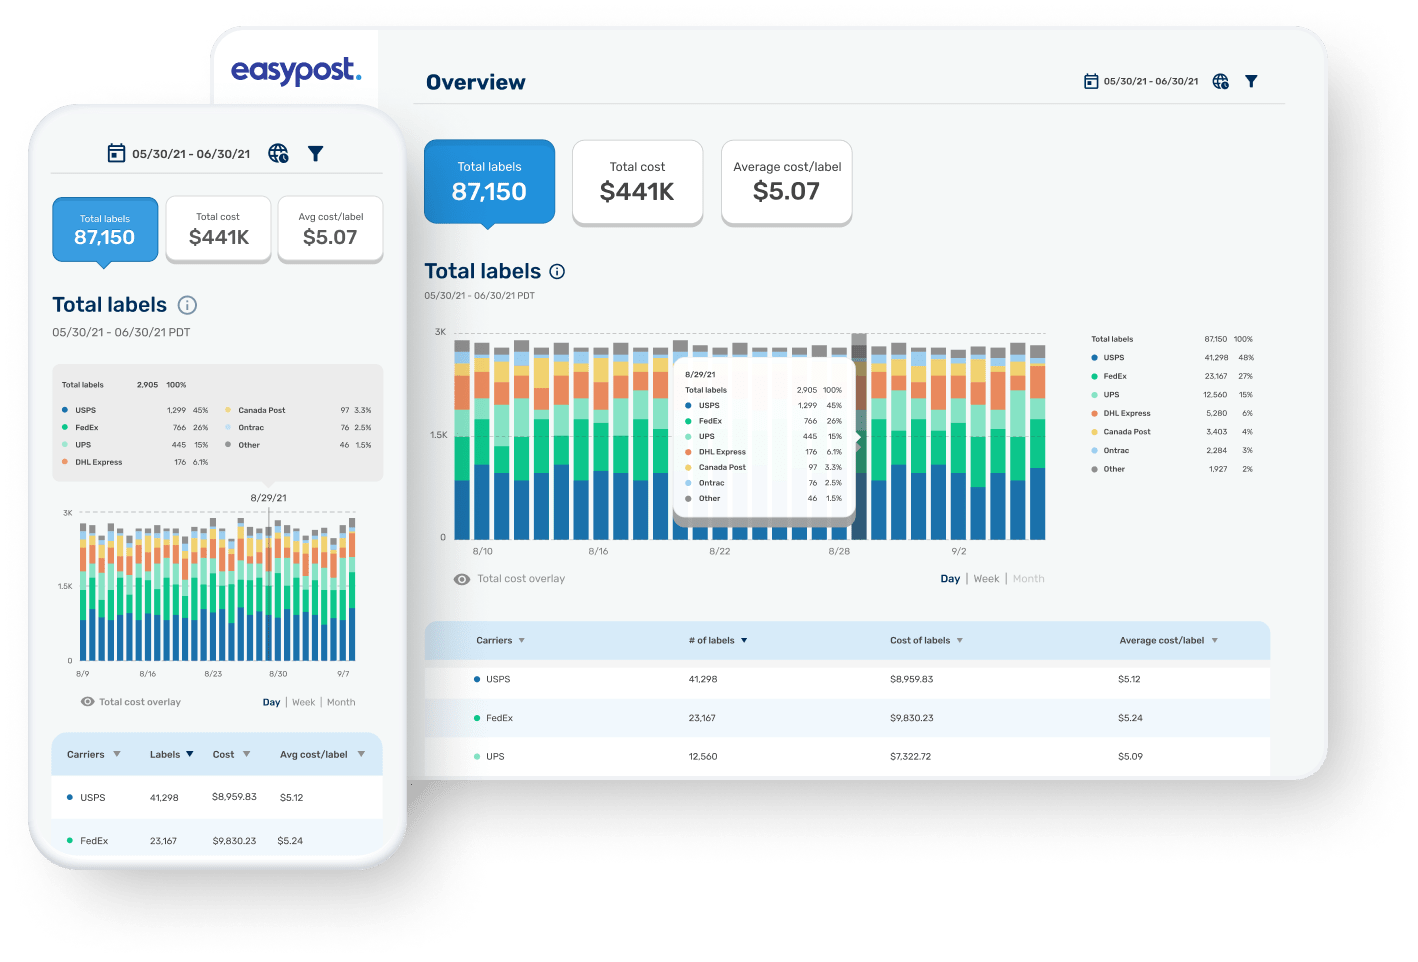Click UPS row in desktop carriers table

coord(847,757)
